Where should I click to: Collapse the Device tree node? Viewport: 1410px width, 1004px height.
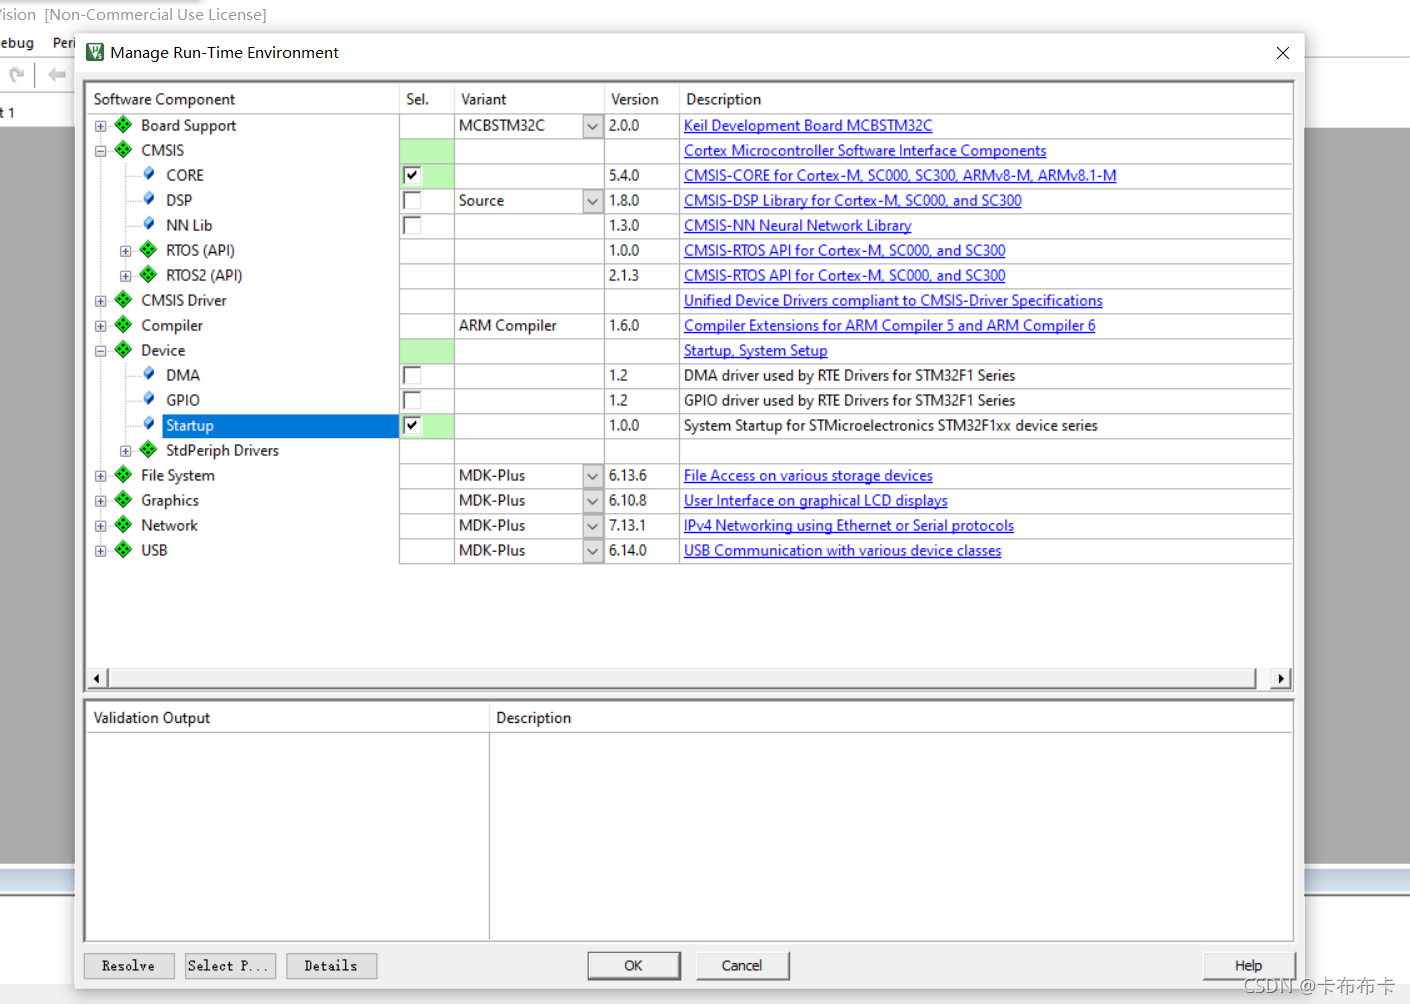100,351
